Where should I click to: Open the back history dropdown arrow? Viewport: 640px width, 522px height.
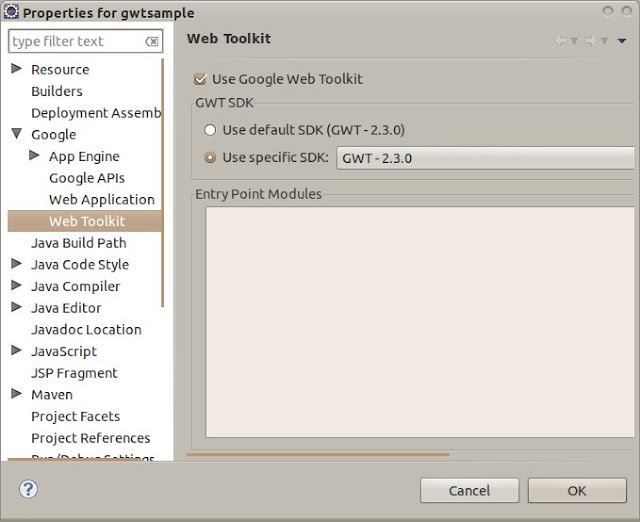[574, 41]
